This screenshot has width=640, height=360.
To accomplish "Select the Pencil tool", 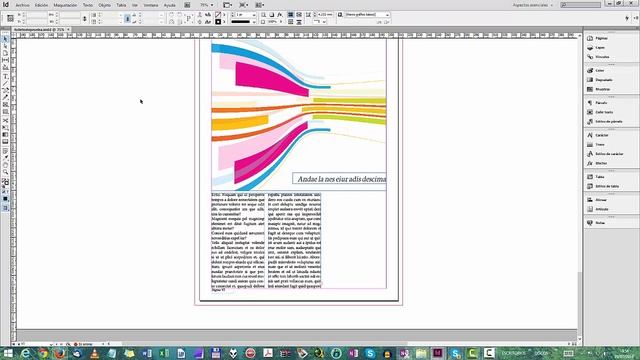I will pos(5,97).
